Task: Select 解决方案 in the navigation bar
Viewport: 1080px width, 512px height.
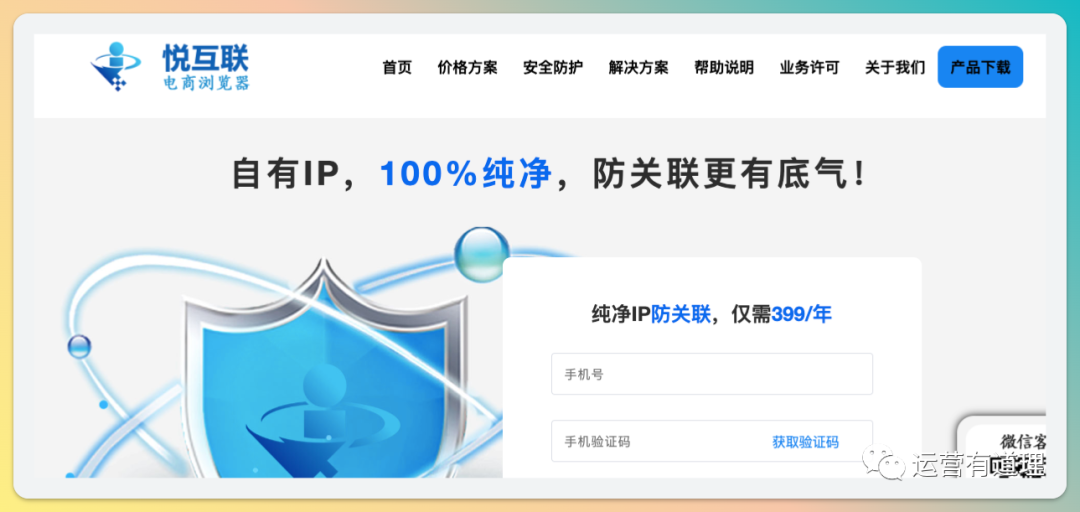Action: pos(638,68)
